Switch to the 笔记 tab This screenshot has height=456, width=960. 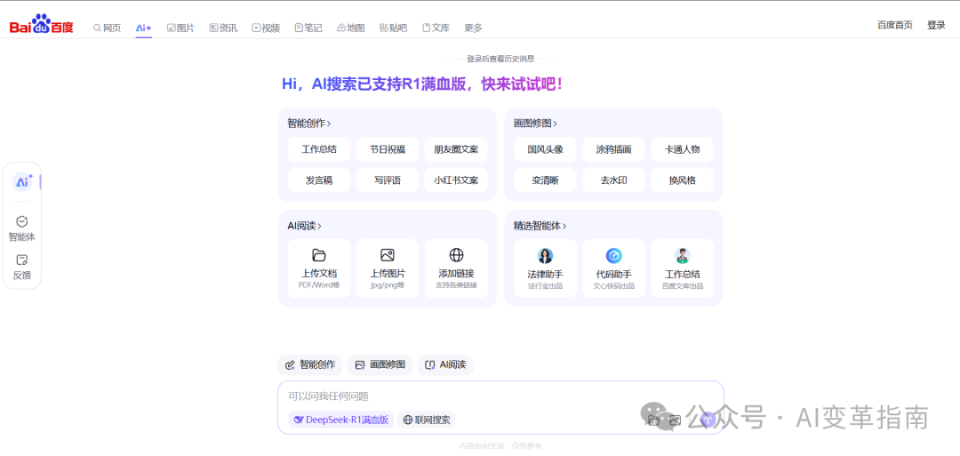(x=309, y=28)
